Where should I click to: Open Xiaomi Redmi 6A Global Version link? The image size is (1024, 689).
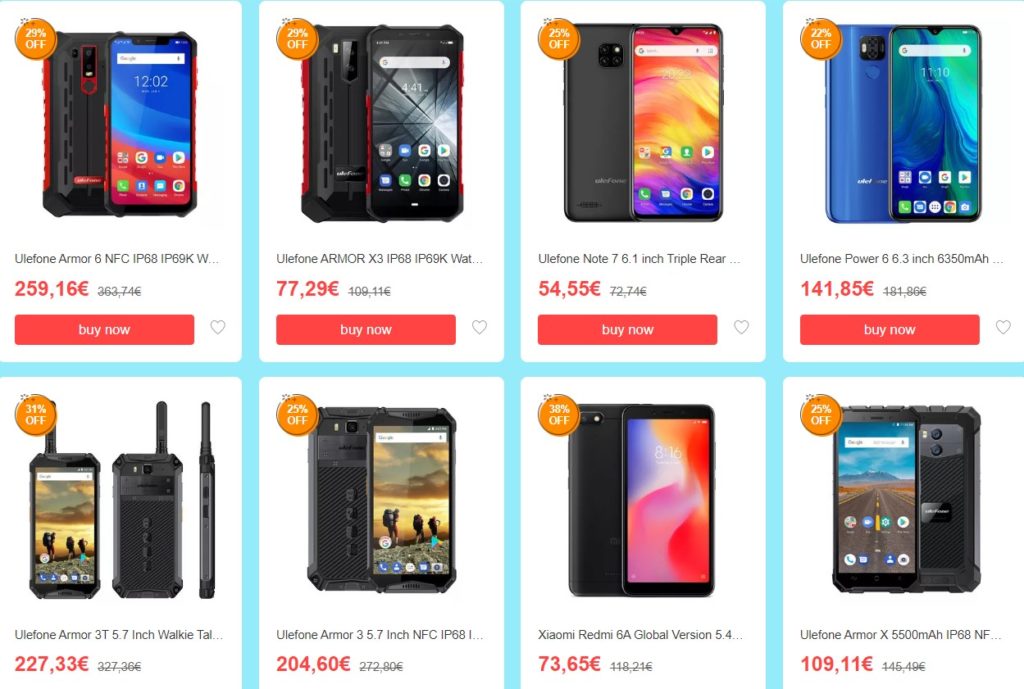pos(640,635)
